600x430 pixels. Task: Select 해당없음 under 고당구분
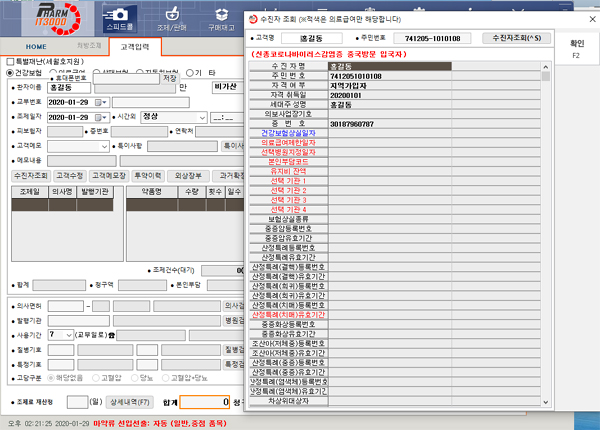51,378
